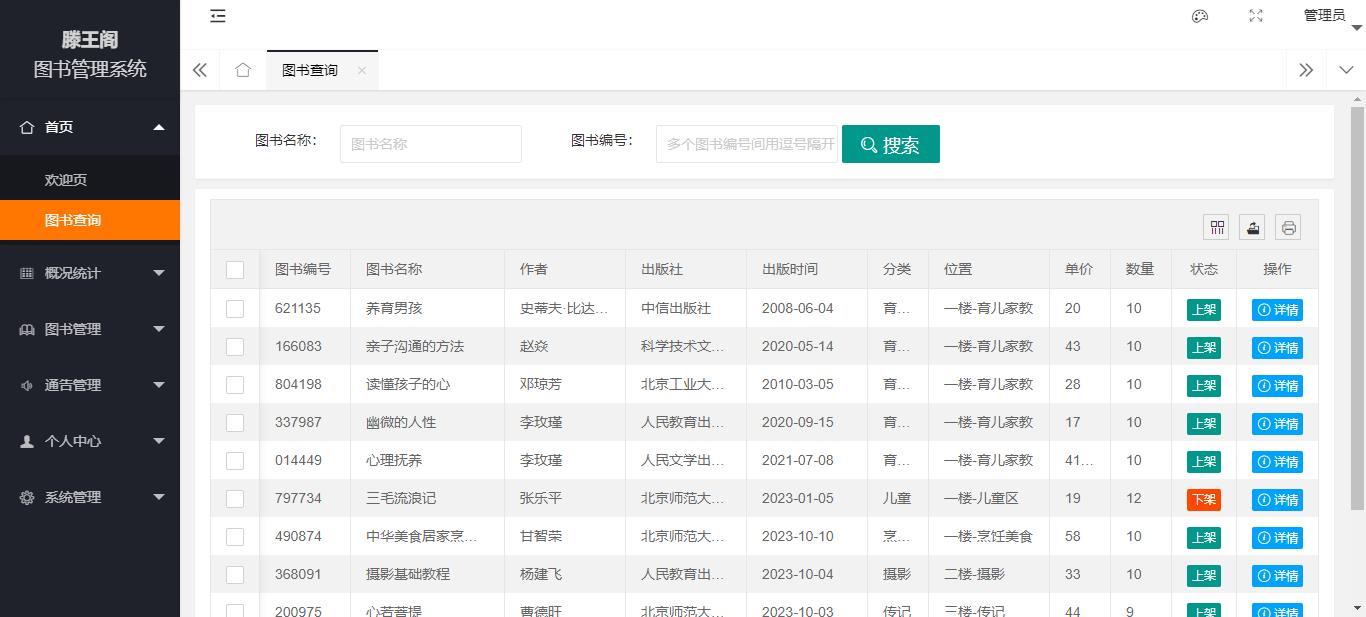Go to the home tab house icon

[x=243, y=70]
